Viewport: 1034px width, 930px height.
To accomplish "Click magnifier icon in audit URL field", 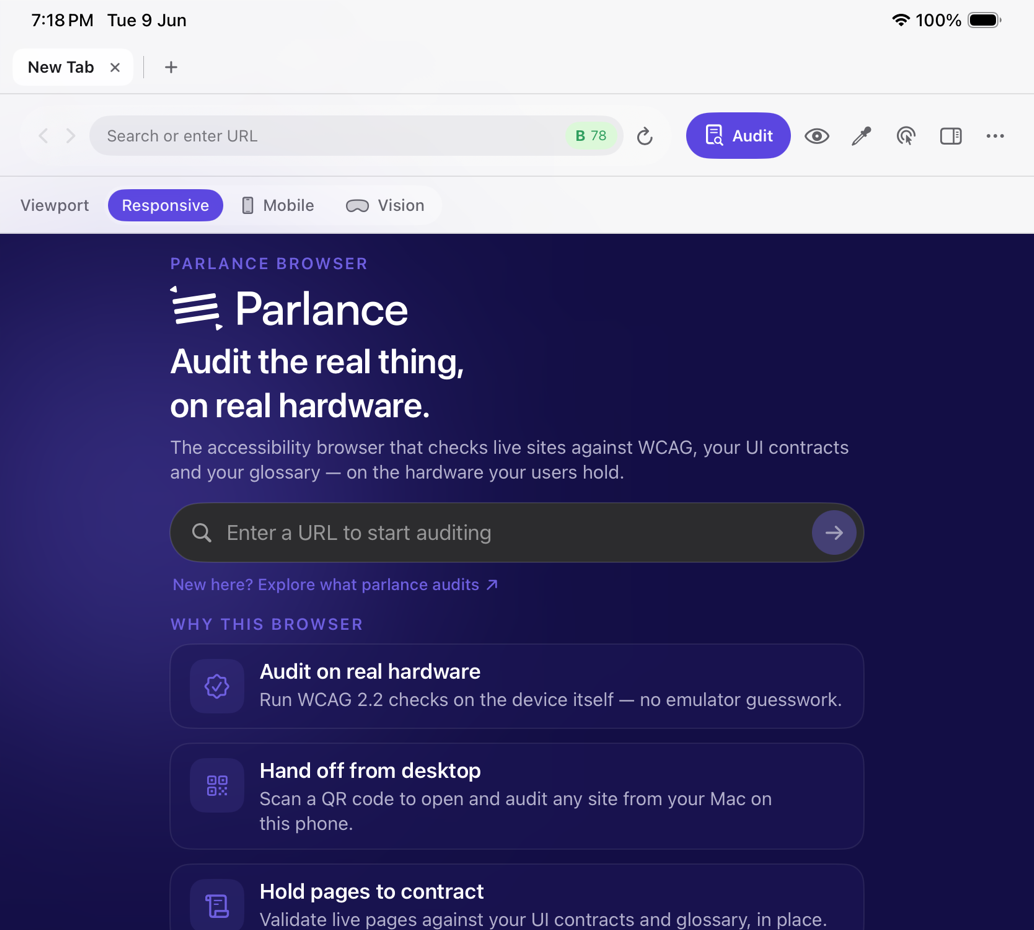I will pos(202,532).
